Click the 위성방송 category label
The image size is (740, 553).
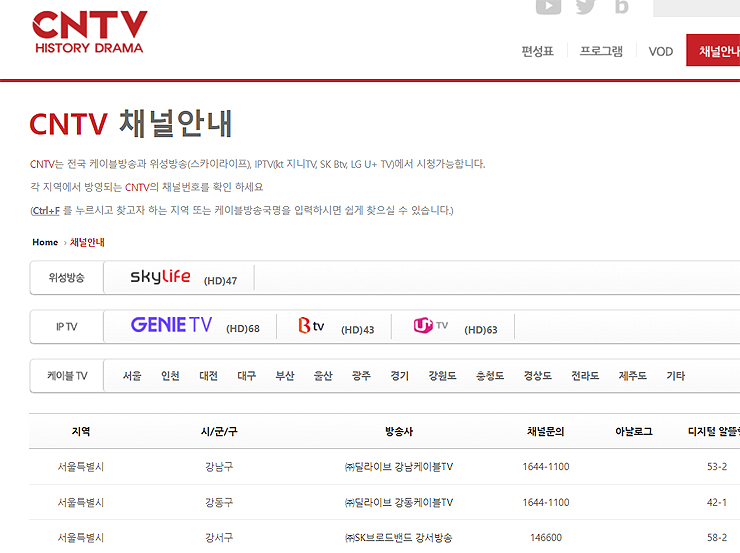coord(67,277)
